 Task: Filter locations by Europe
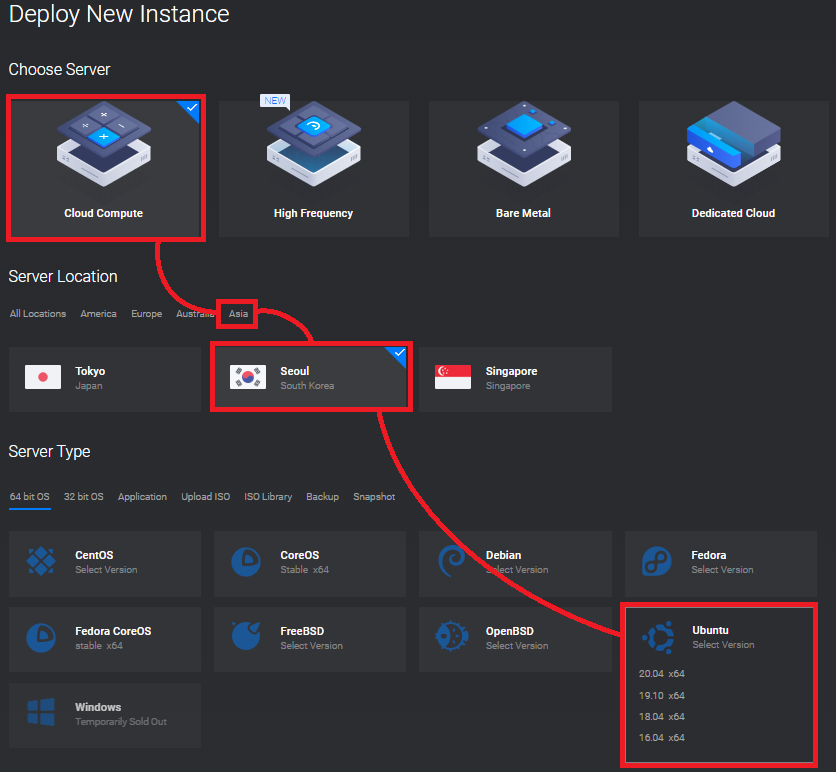[x=147, y=313]
